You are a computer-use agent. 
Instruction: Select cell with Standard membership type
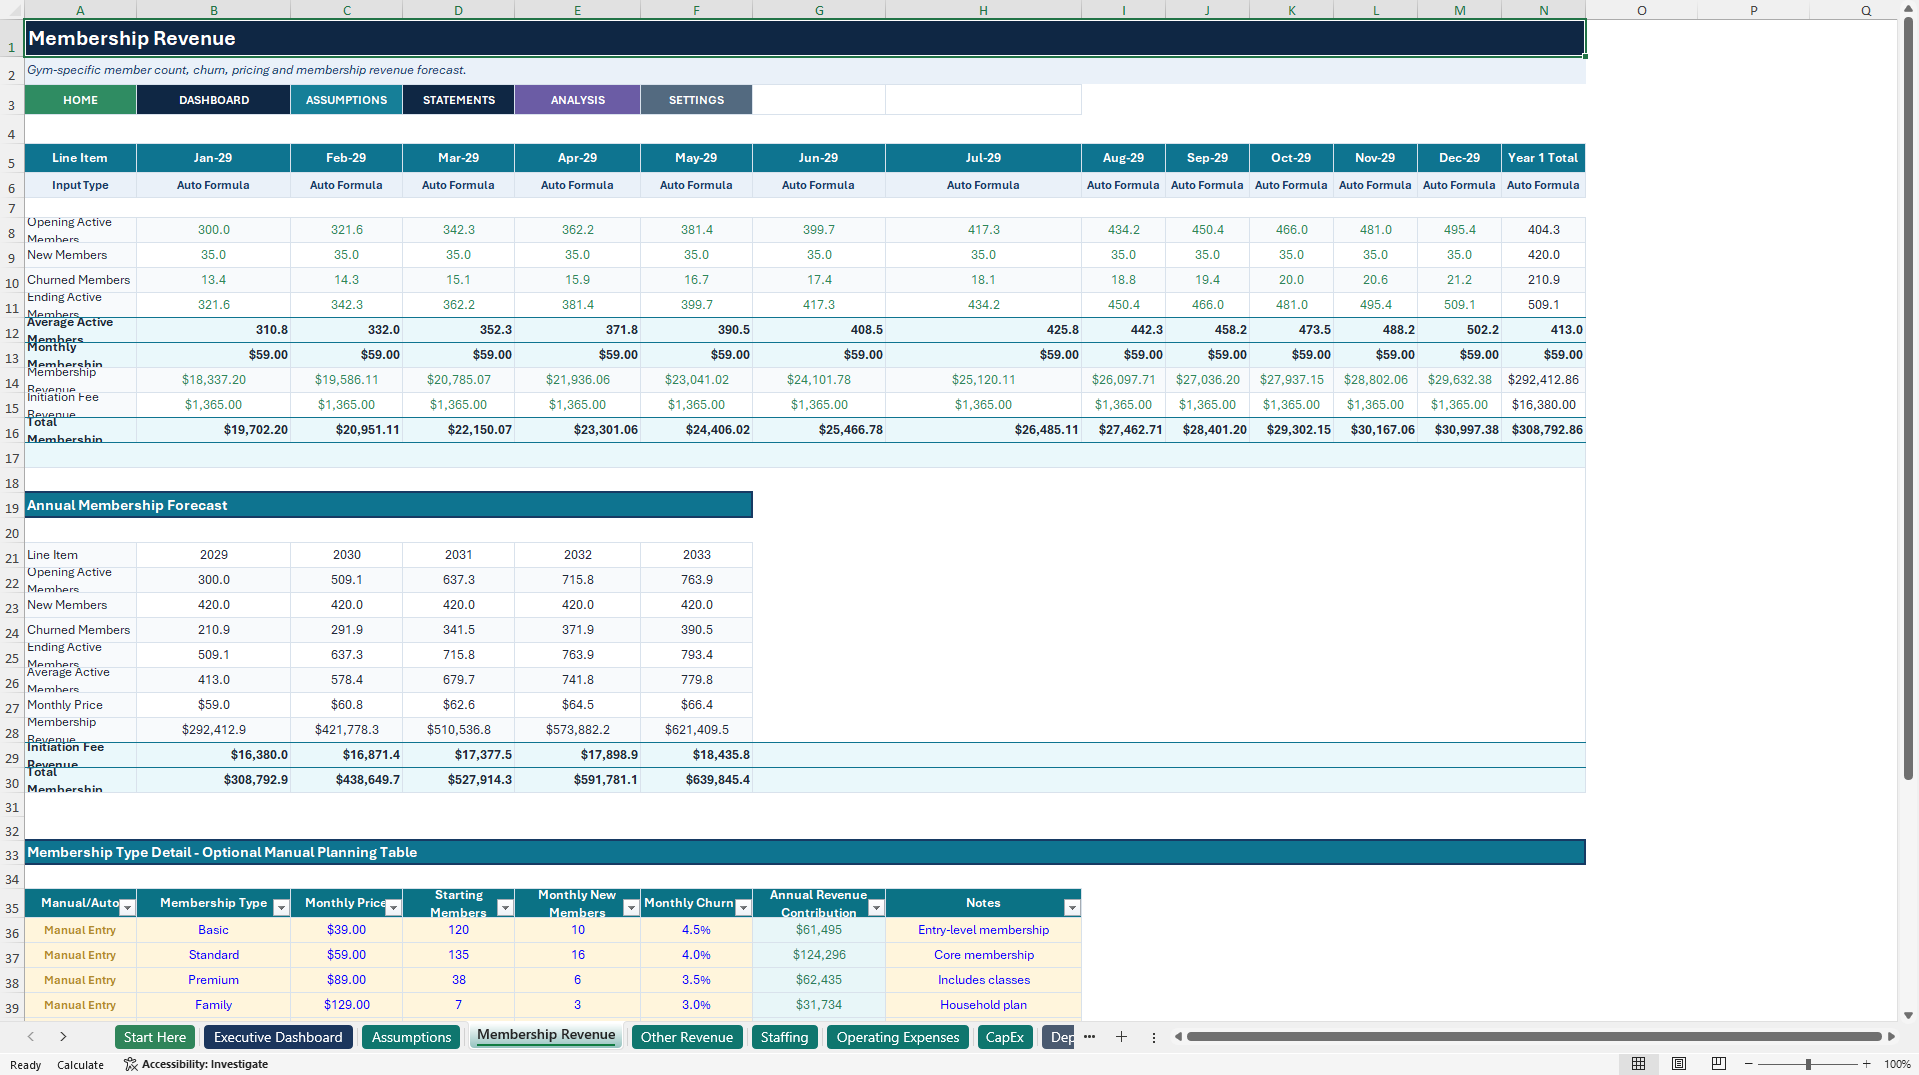(214, 955)
